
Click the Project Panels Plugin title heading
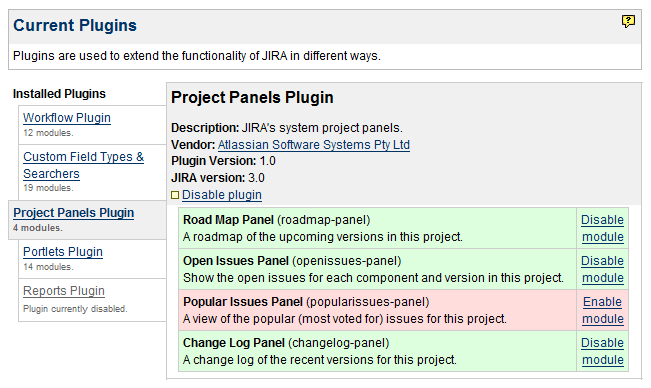pyautogui.click(x=252, y=98)
